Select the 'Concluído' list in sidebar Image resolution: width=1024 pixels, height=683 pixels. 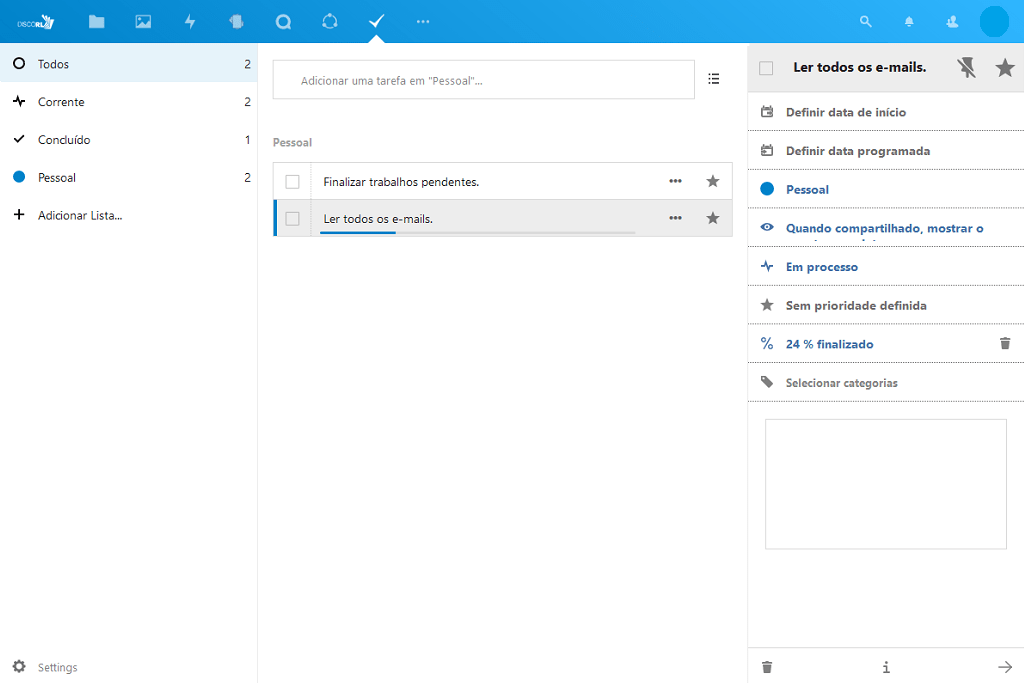tap(64, 140)
